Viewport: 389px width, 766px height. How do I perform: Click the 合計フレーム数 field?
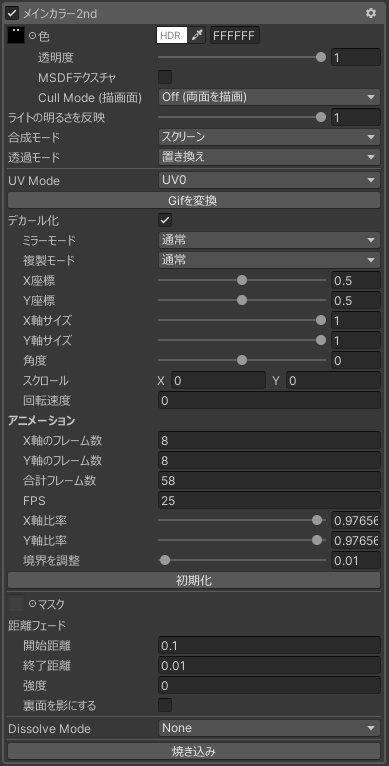269,480
